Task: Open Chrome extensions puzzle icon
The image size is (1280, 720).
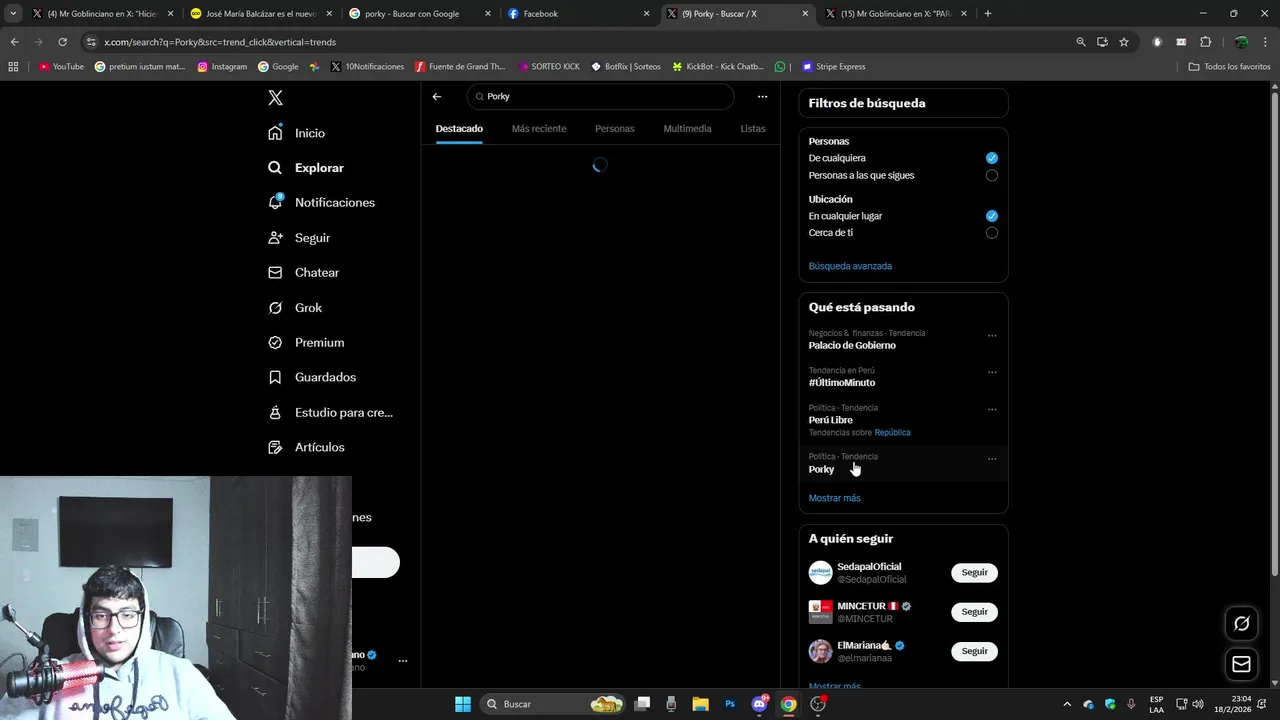Action: 1205,42
